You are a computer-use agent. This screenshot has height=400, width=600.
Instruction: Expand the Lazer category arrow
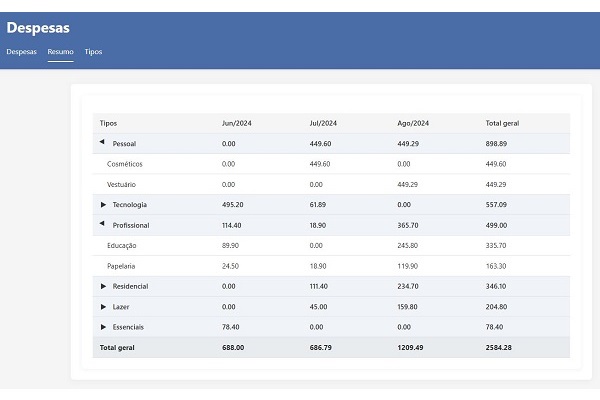coord(103,307)
